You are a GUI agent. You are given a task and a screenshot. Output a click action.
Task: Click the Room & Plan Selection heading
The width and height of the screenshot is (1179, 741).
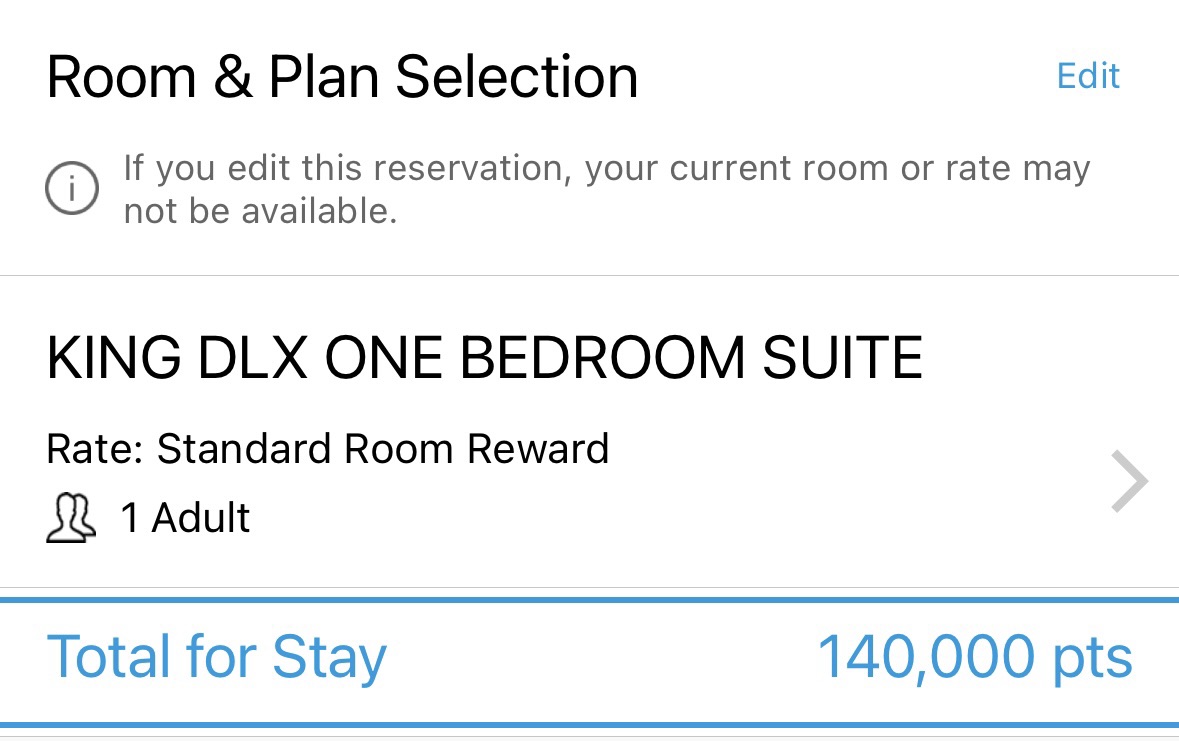tap(342, 78)
